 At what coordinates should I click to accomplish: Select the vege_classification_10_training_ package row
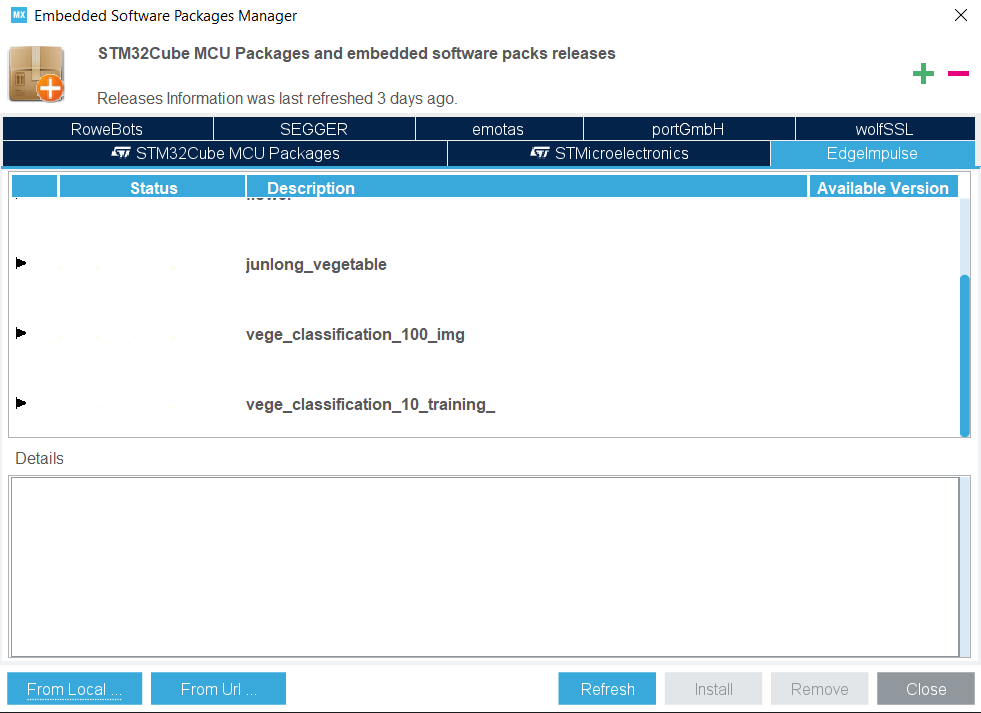(x=368, y=404)
